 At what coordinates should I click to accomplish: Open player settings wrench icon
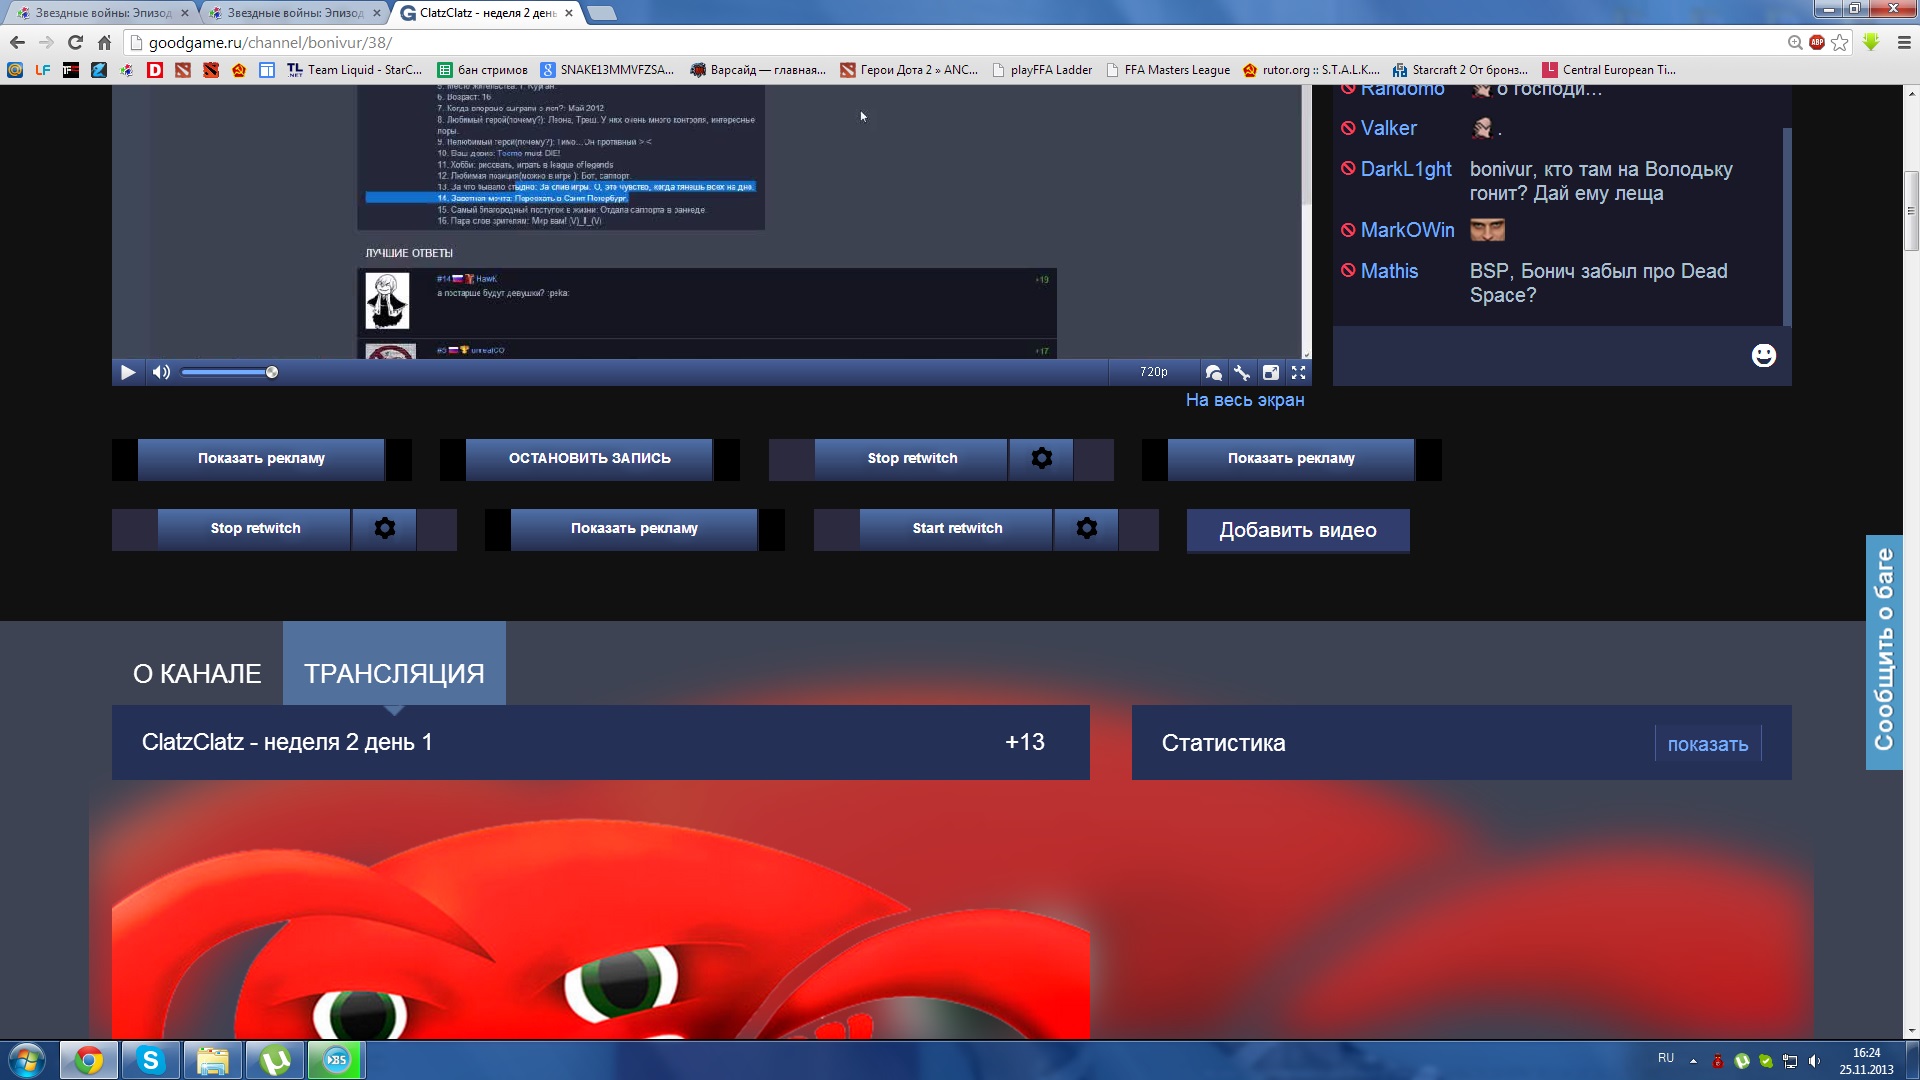point(1242,372)
